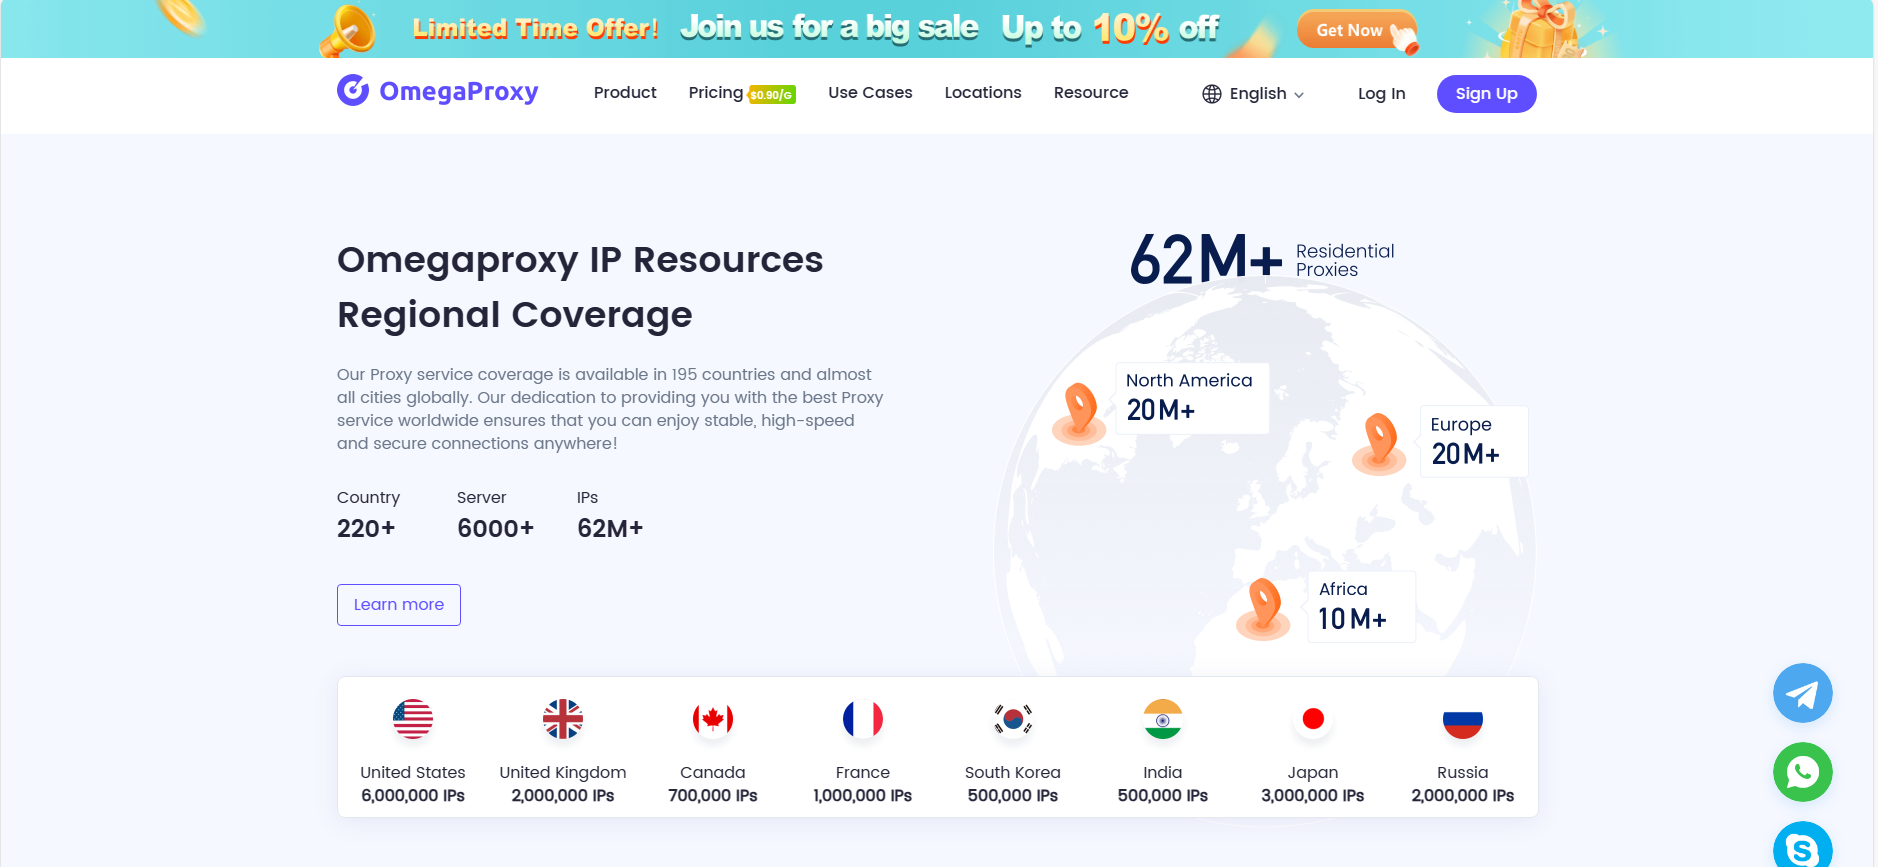Click "3,000,000 IPs" under Japan
1878x867 pixels.
1313,796
